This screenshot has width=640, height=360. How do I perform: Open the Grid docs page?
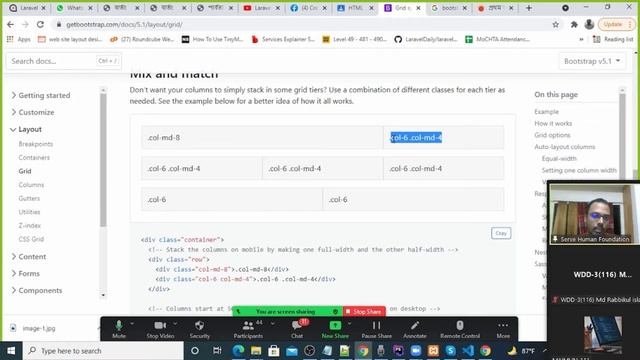tap(25, 171)
